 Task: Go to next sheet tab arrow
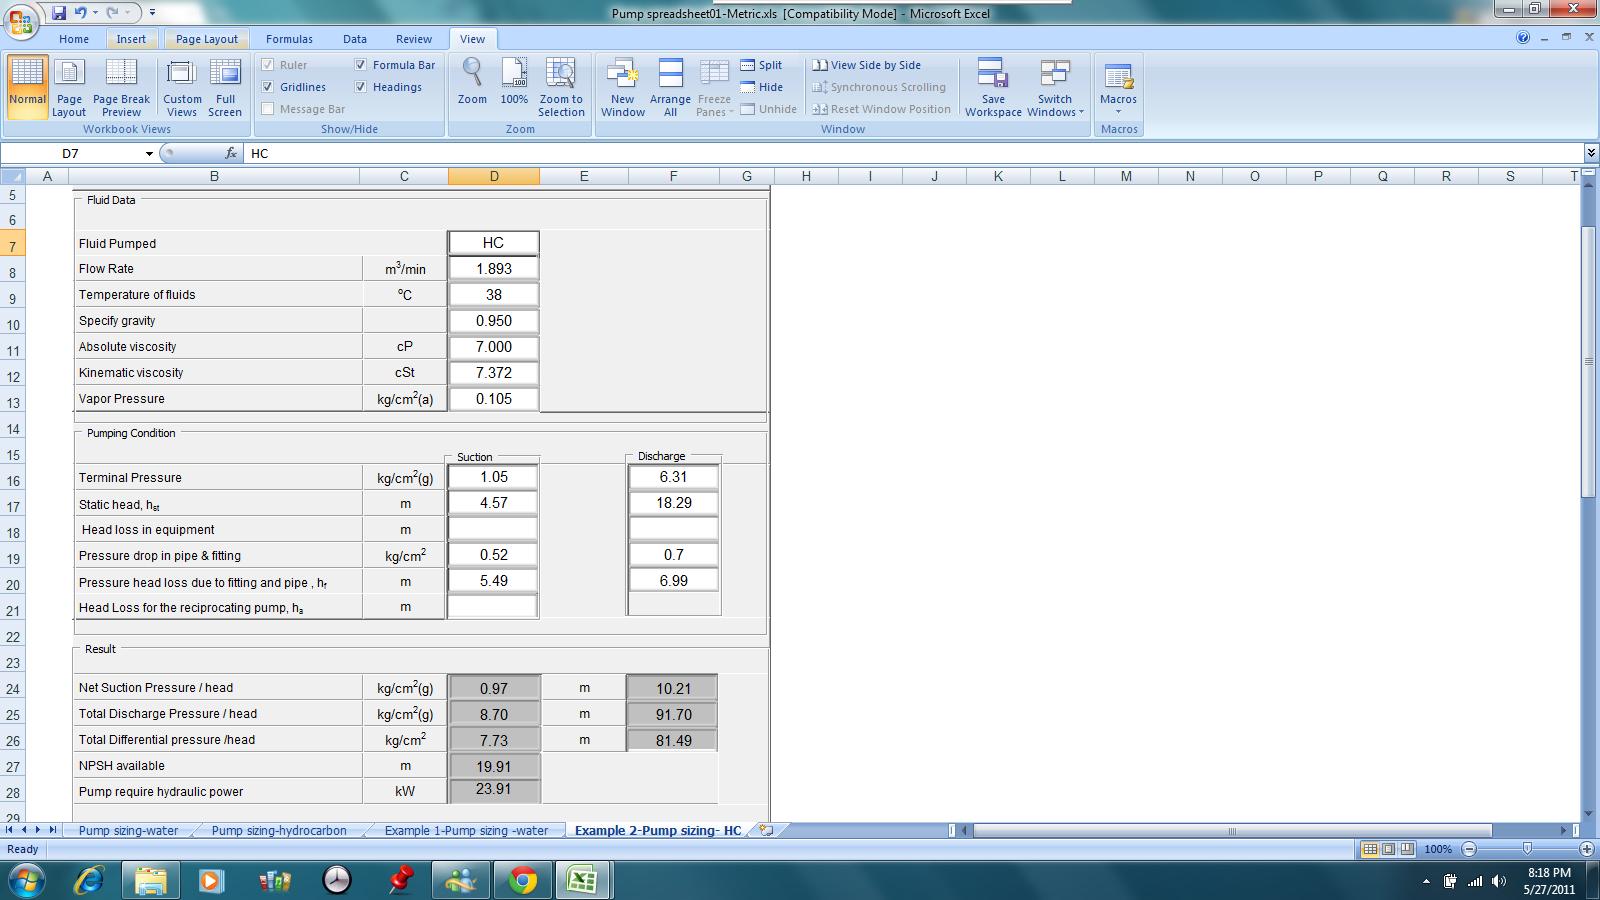39,830
